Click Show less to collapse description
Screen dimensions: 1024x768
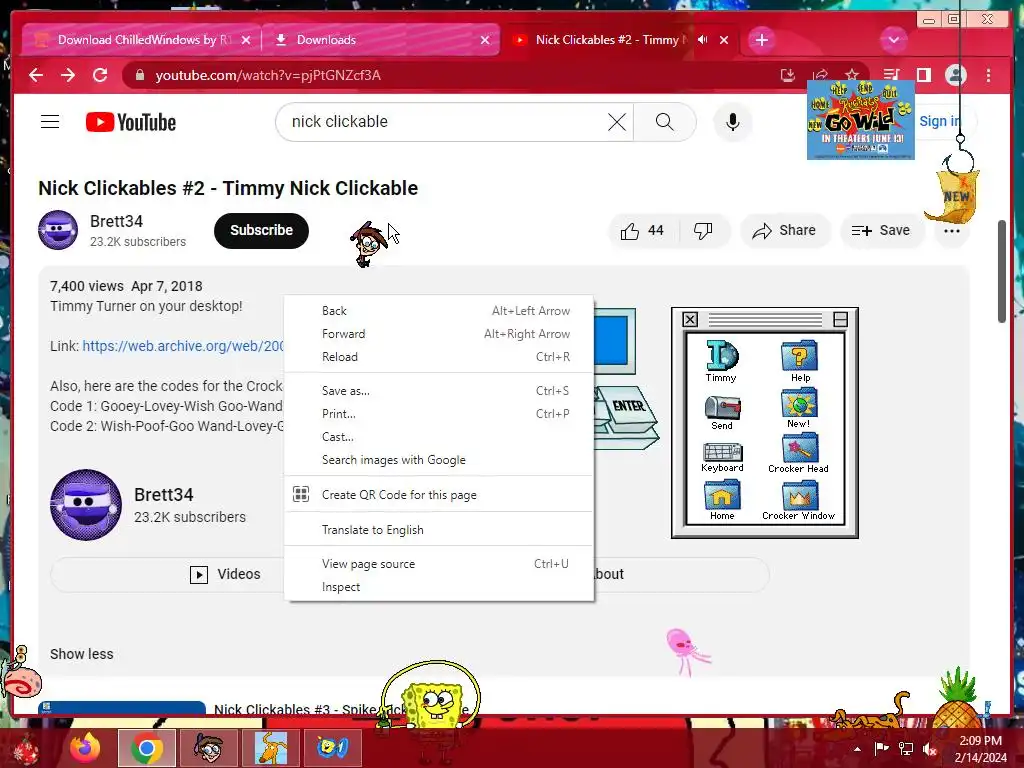pos(82,654)
